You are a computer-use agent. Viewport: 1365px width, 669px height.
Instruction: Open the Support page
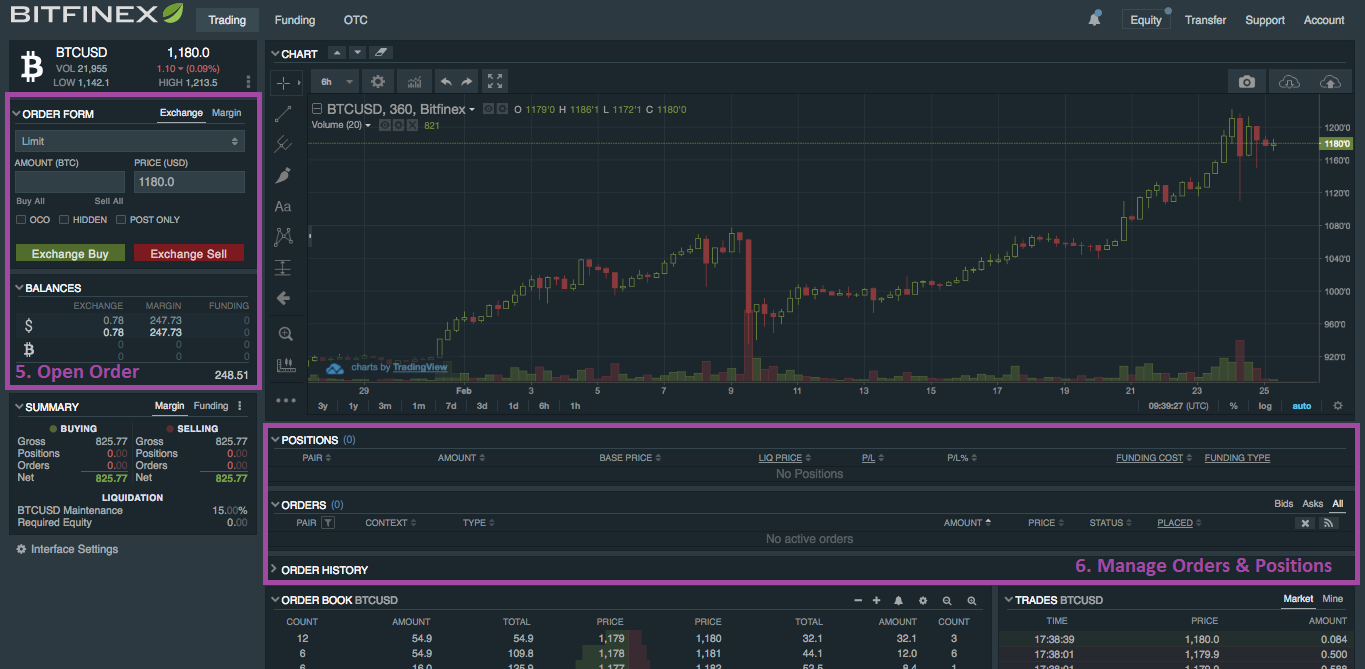(1265, 20)
